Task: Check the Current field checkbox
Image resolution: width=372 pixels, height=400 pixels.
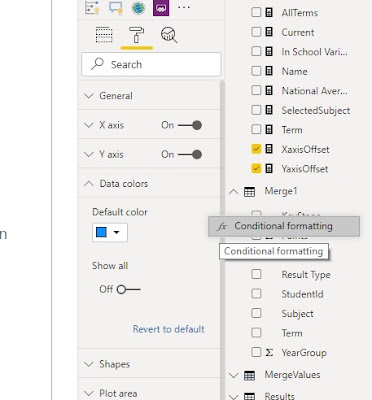Action: [x=256, y=32]
